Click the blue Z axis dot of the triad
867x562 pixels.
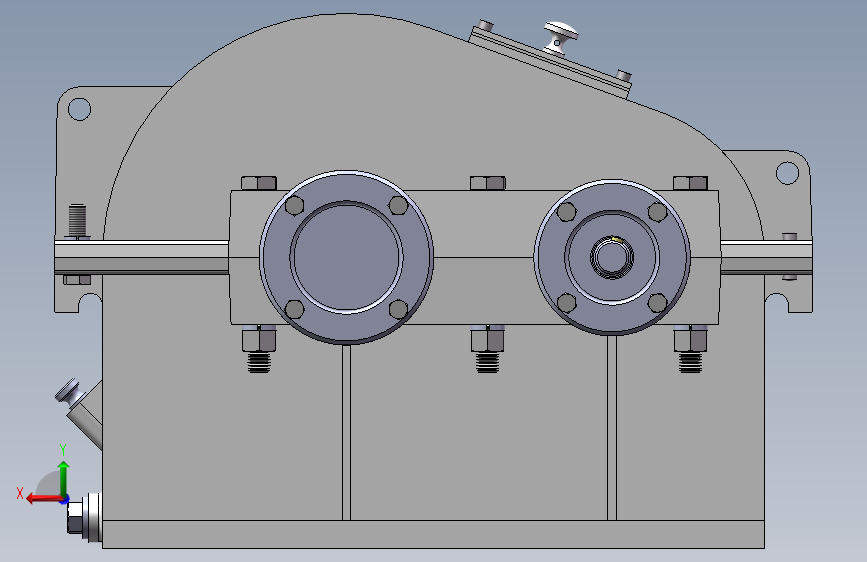65,500
